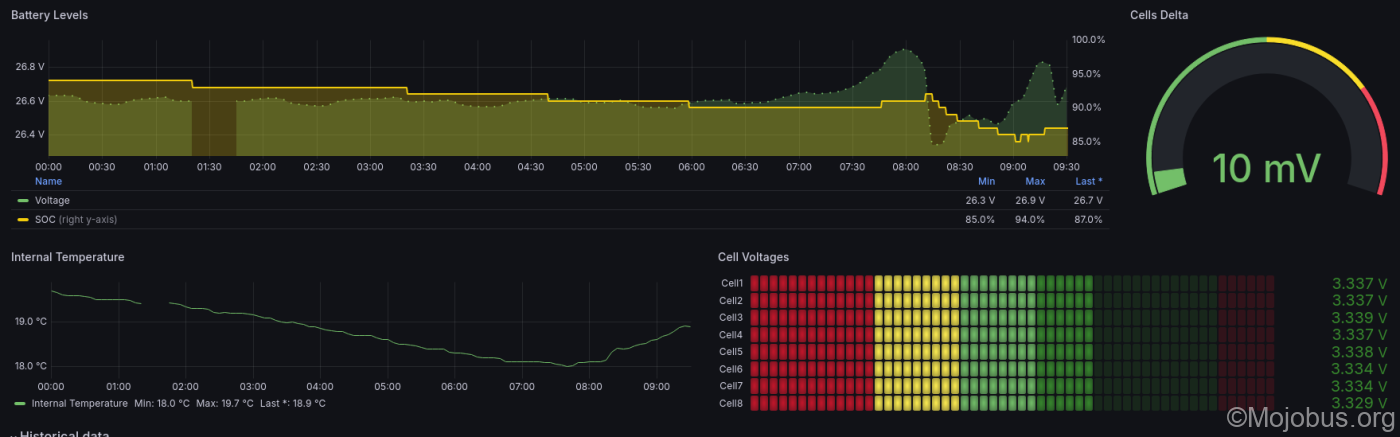Click the yellow SOC legend color swatch
This screenshot has height=437, width=1400.
pyautogui.click(x=24, y=219)
